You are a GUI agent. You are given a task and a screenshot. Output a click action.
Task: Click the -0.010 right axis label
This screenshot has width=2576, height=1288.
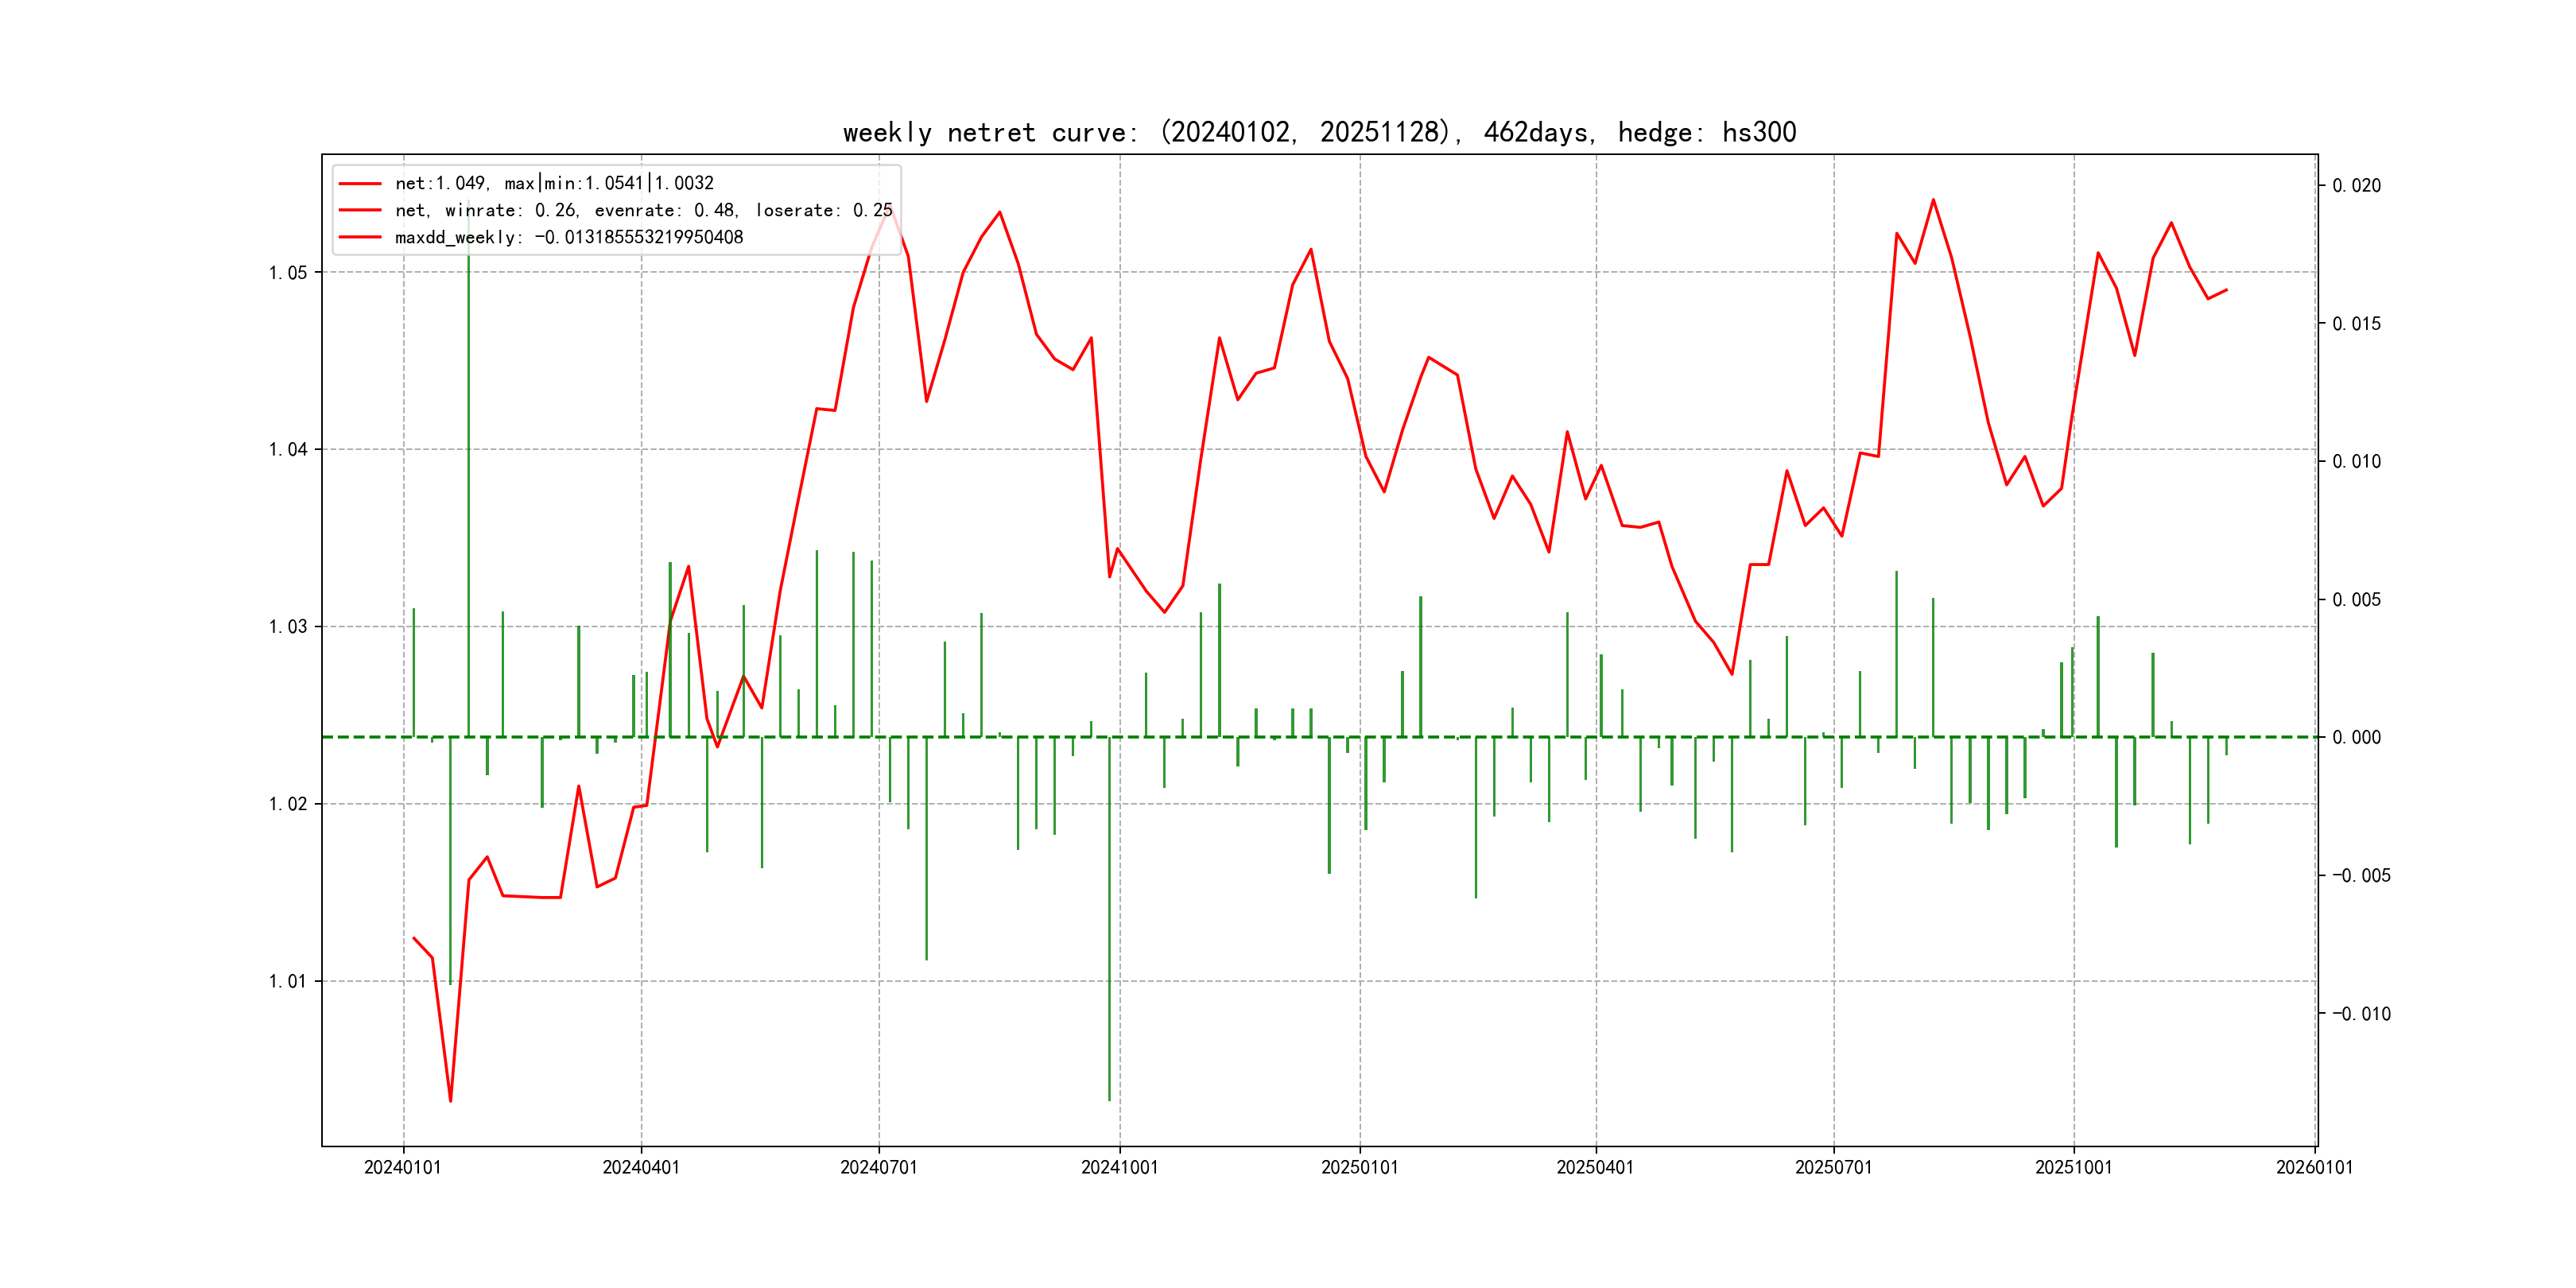click(x=2361, y=1014)
